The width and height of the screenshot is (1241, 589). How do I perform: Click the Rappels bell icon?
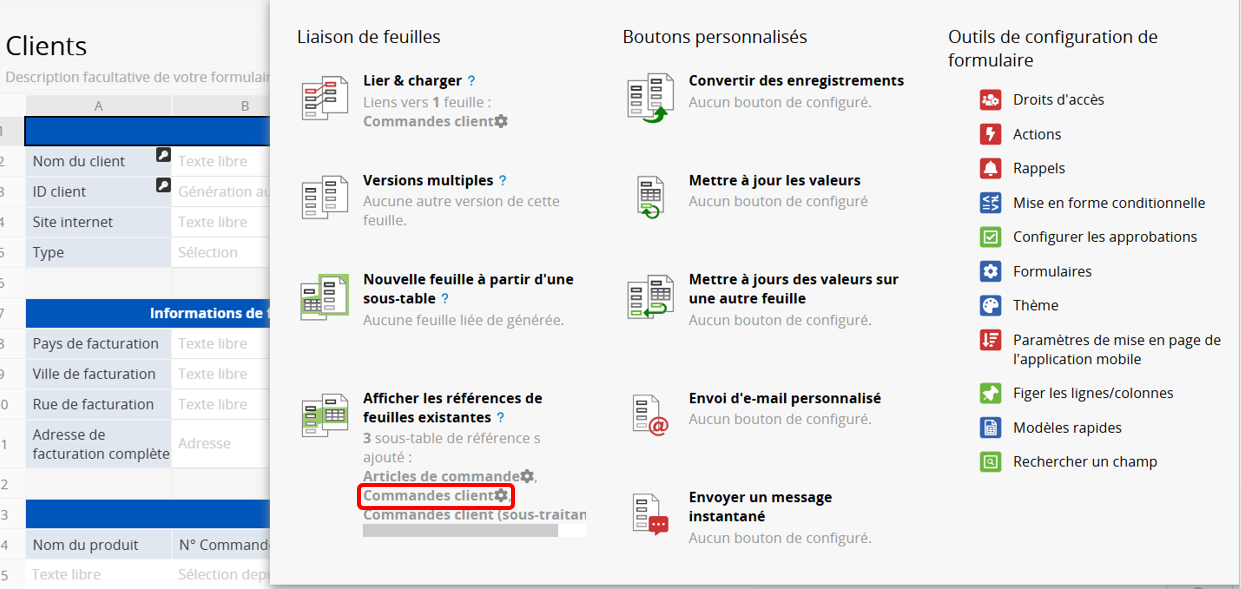pyautogui.click(x=990, y=168)
